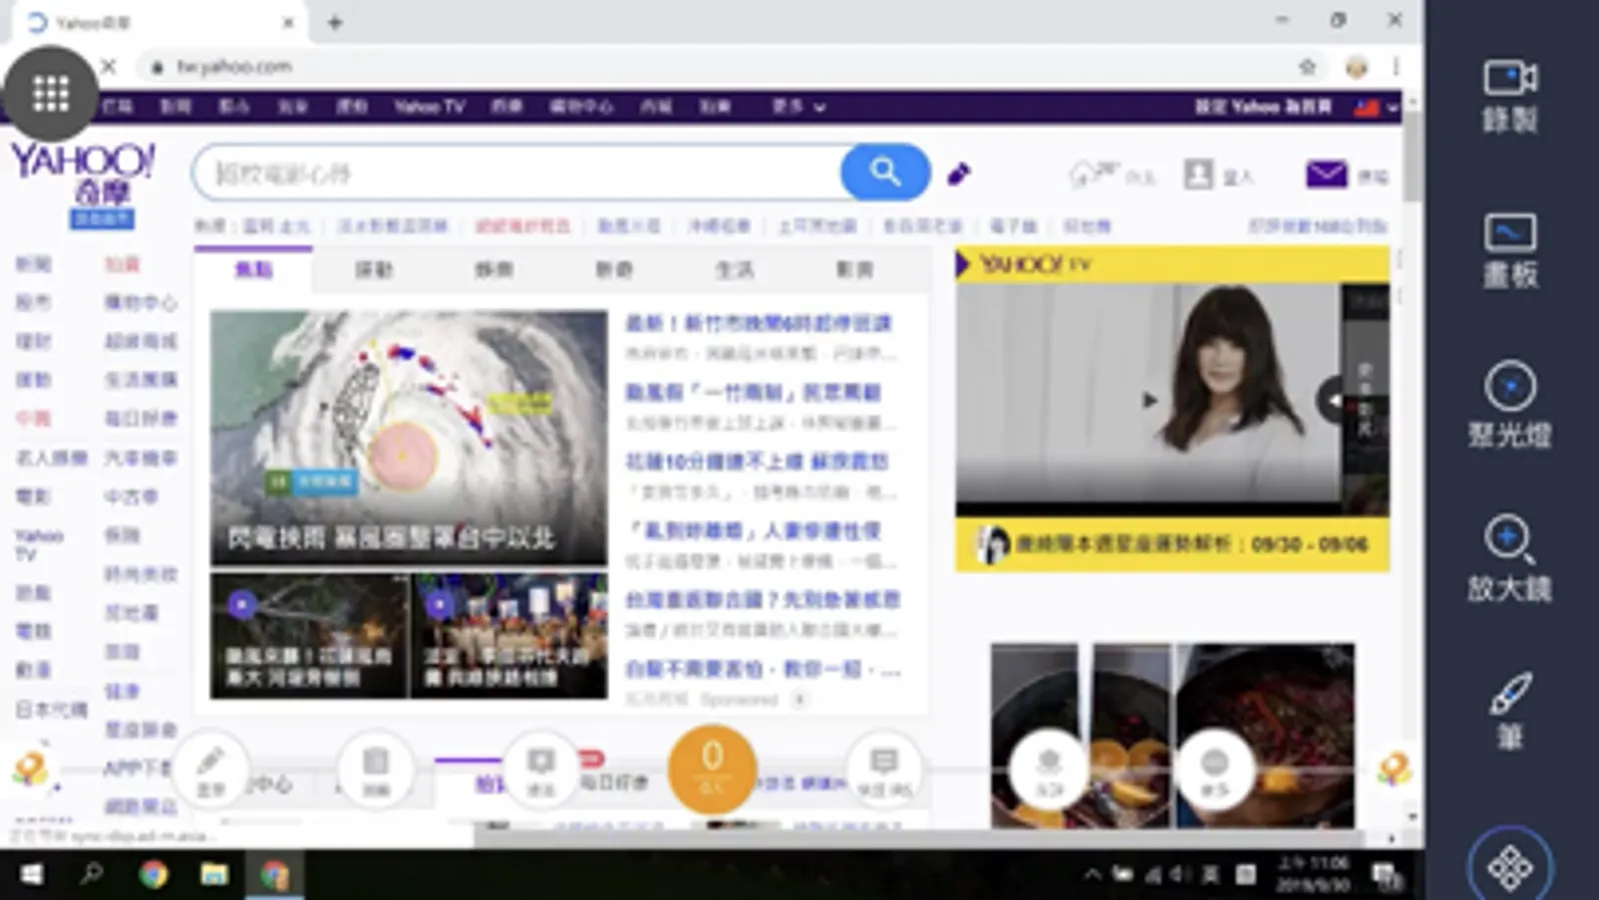1599x900 pixels.
Task: Select the Yahoo奇摩 browser tab
Action: click(x=160, y=23)
